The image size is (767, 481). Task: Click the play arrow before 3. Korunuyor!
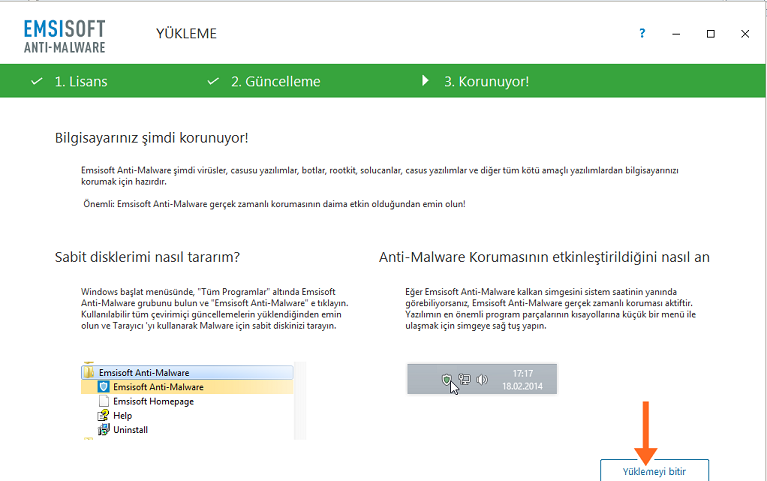click(425, 80)
